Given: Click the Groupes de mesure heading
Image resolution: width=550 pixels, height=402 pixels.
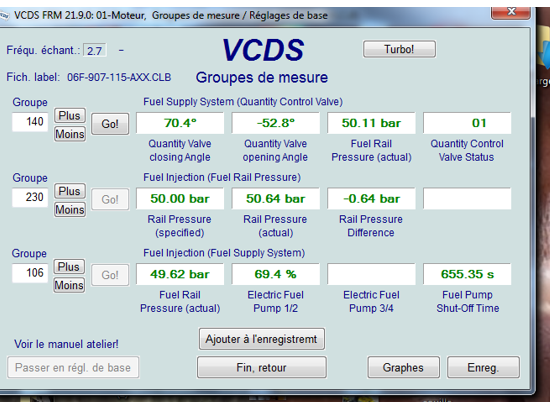Looking at the screenshot, I should click(x=262, y=78).
